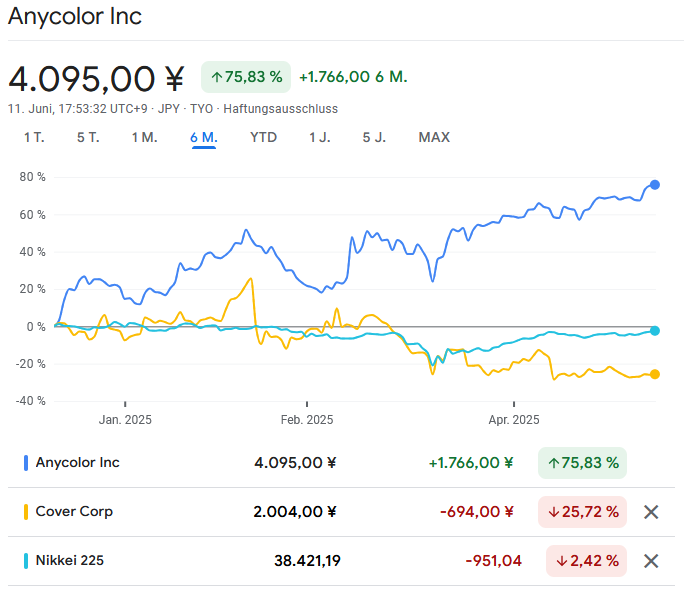Click yellow color marker beside Cover Corp
The height and width of the screenshot is (592, 684).
[26, 512]
